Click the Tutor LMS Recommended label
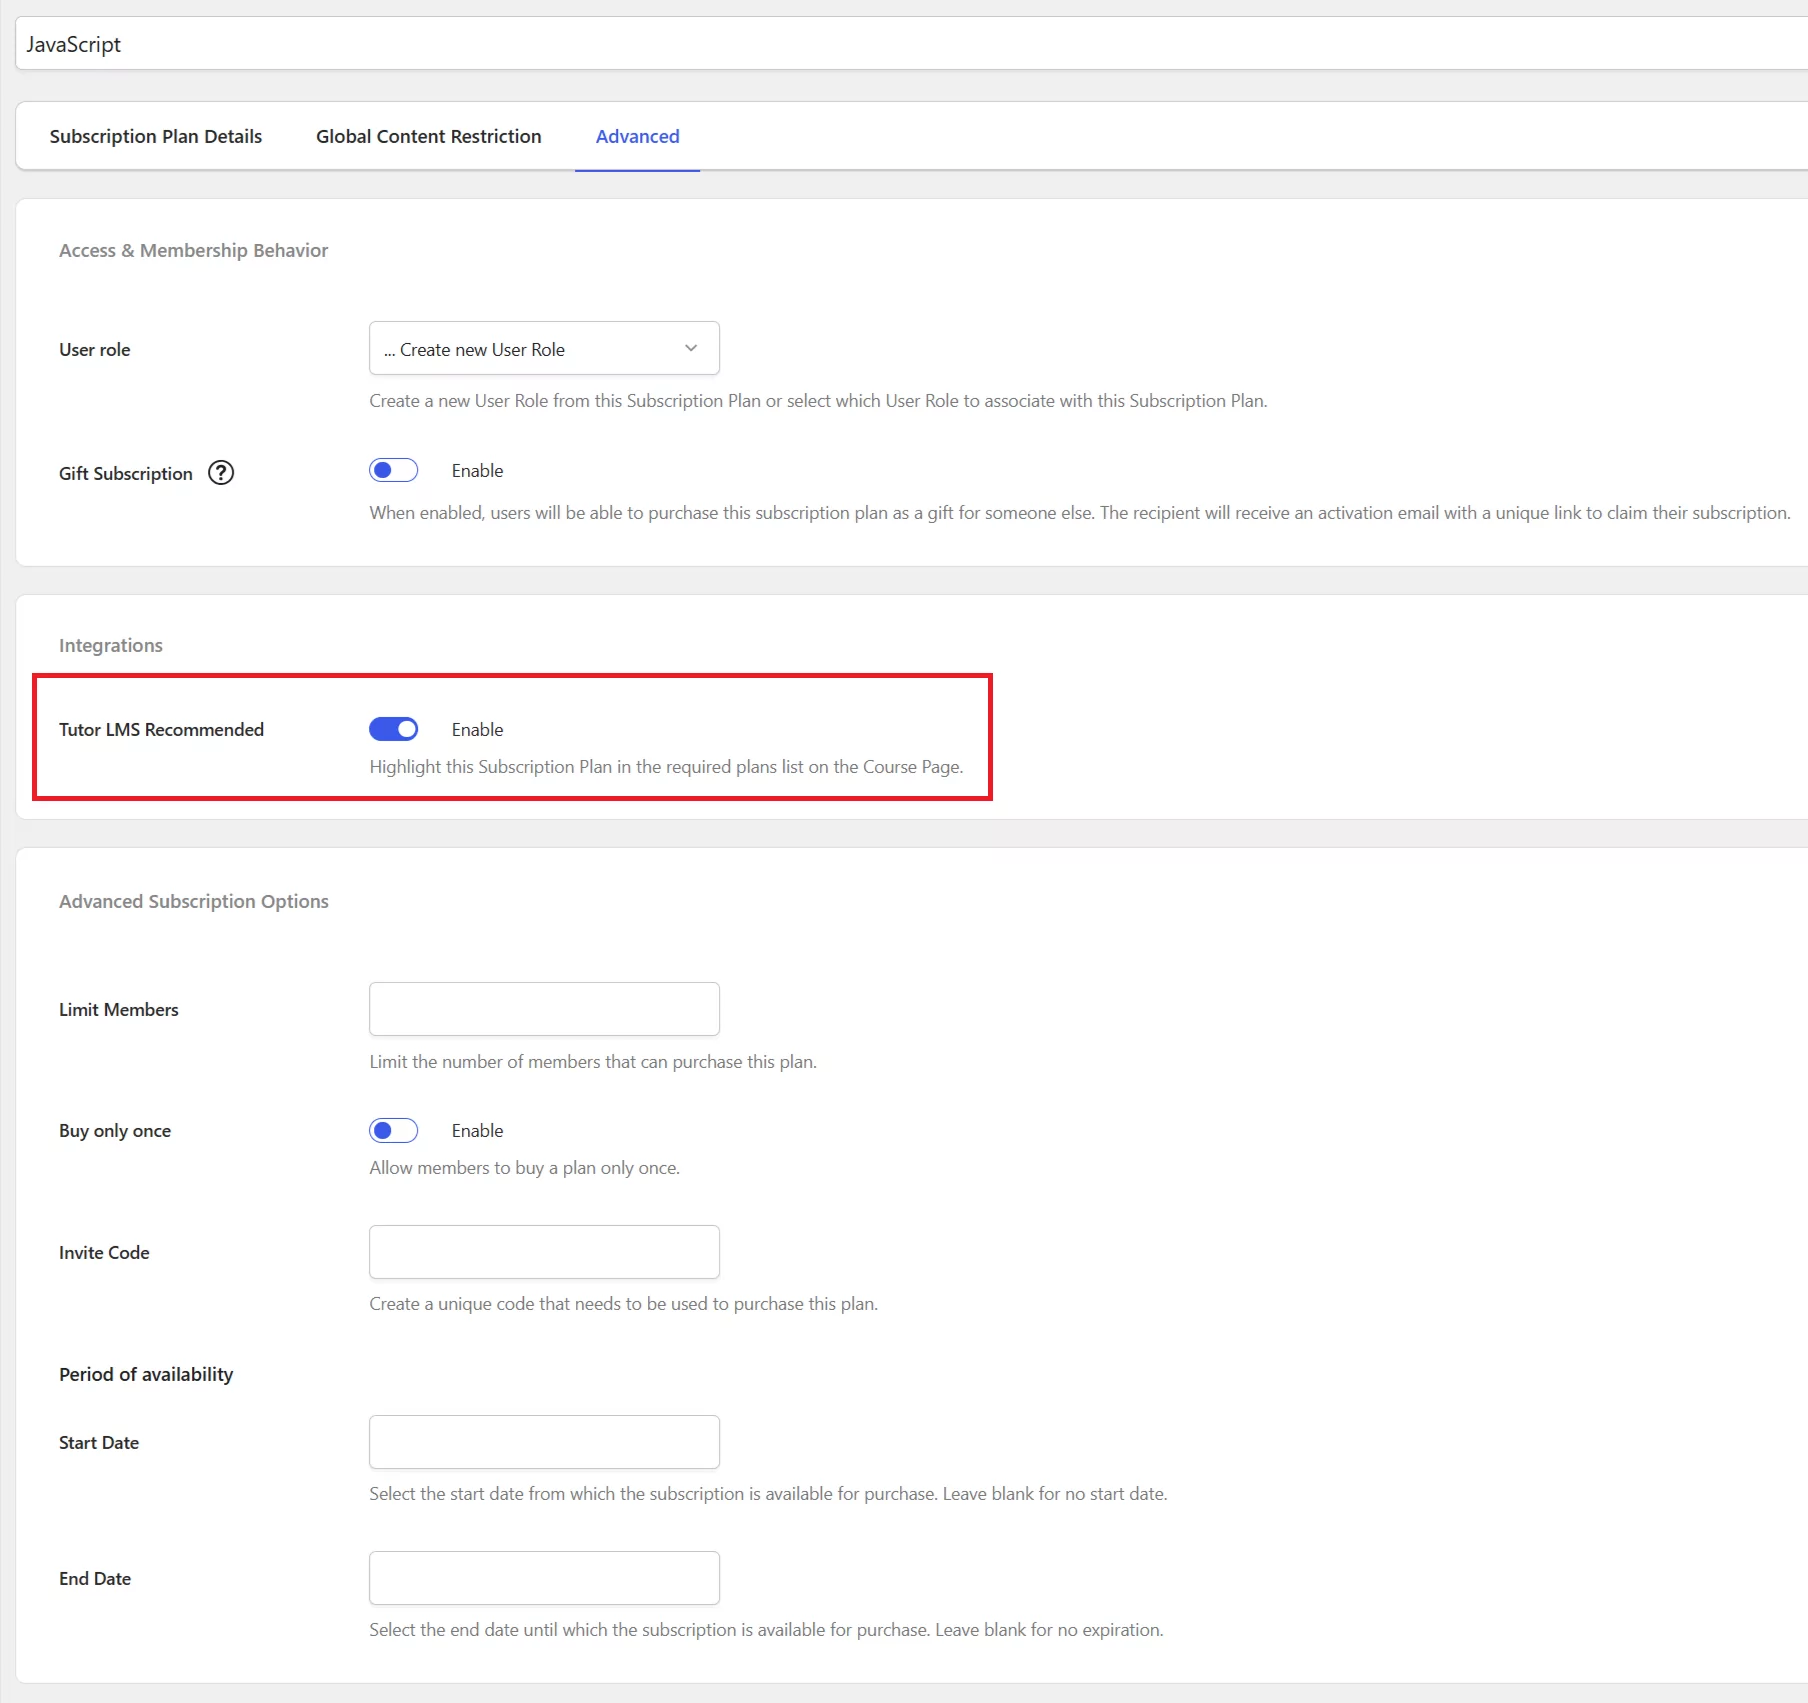The width and height of the screenshot is (1808, 1703). (x=162, y=730)
